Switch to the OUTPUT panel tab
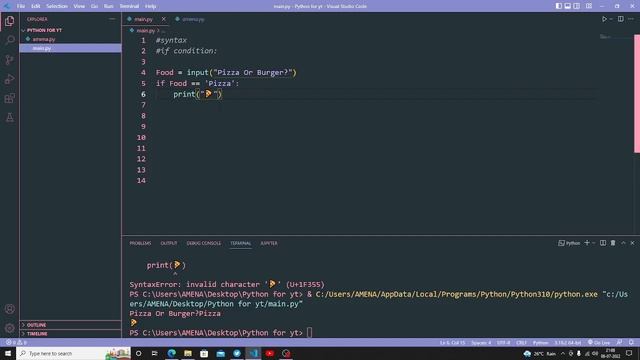 169,243
